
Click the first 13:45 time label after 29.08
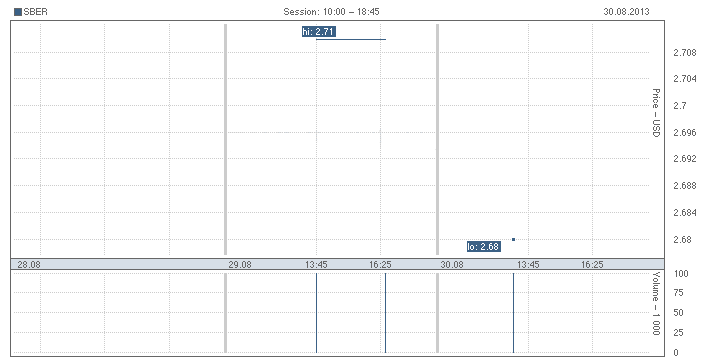pyautogui.click(x=316, y=264)
